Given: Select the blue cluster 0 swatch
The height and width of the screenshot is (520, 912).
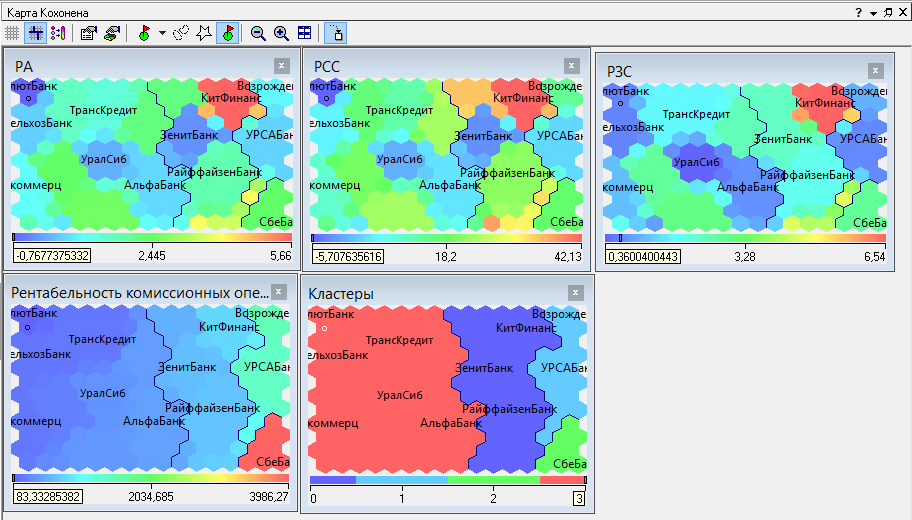Looking at the screenshot, I should (x=333, y=480).
